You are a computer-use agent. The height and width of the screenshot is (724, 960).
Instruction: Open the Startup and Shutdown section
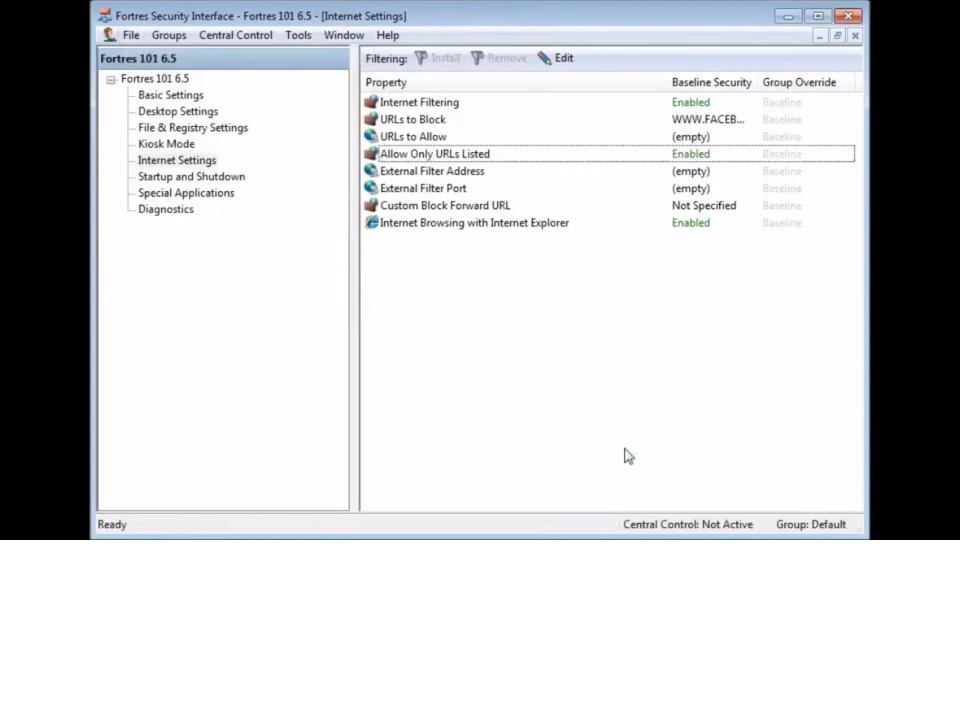[191, 176]
